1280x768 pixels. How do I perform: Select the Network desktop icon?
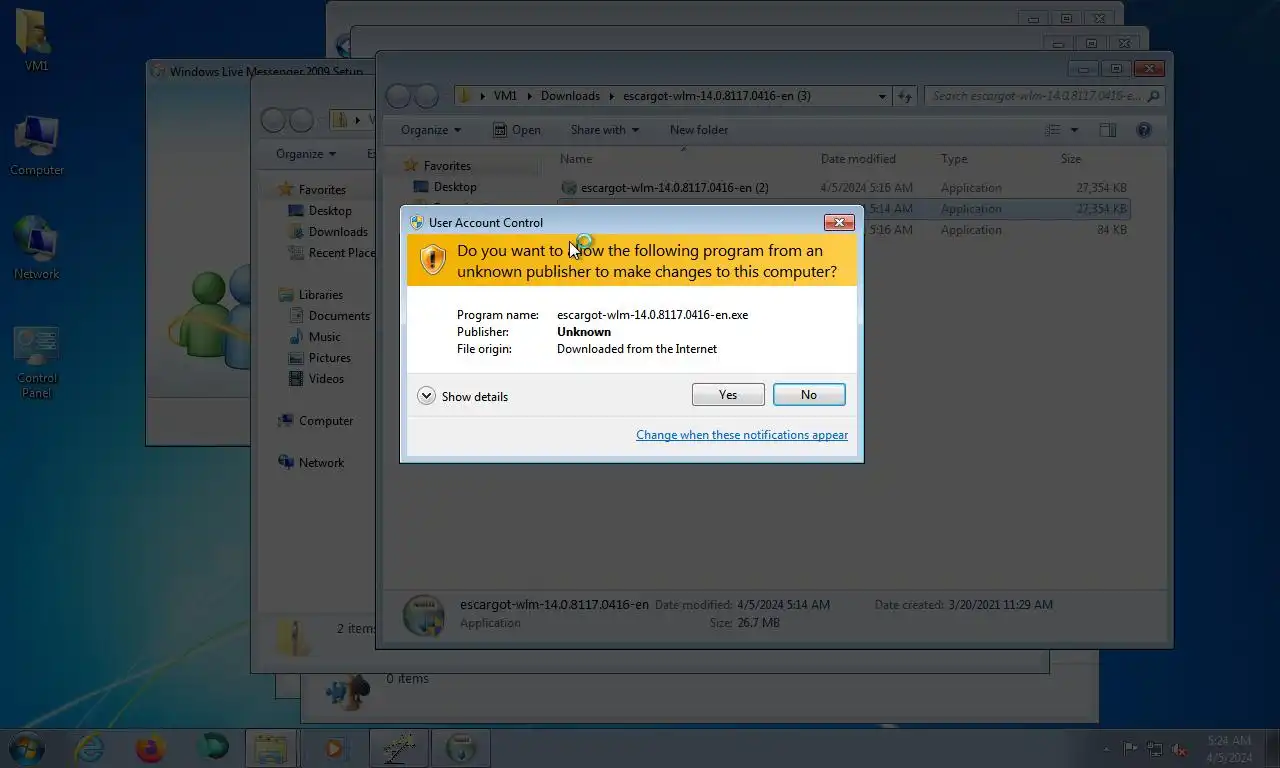tap(37, 248)
